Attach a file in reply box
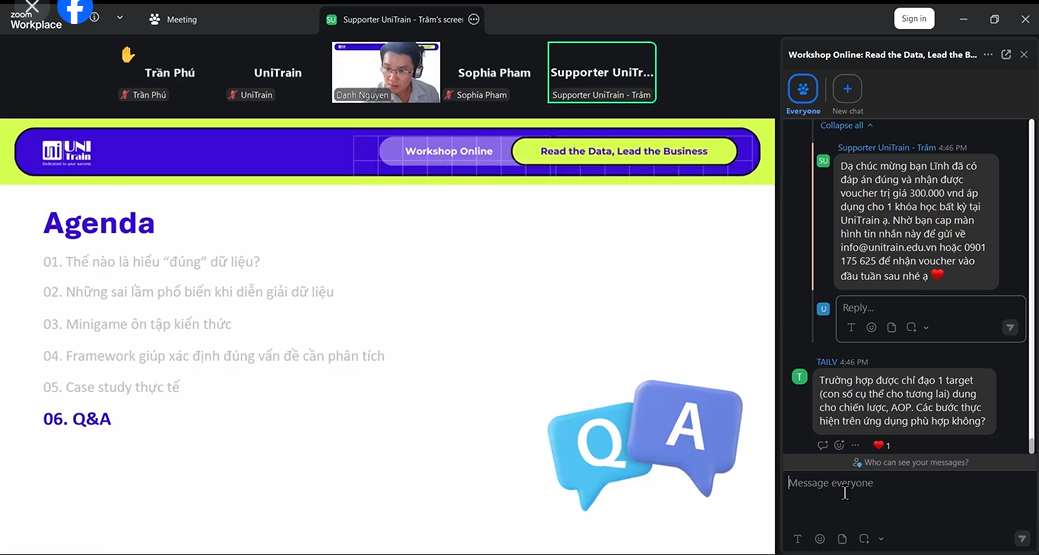This screenshot has height=555, width=1039. click(891, 327)
